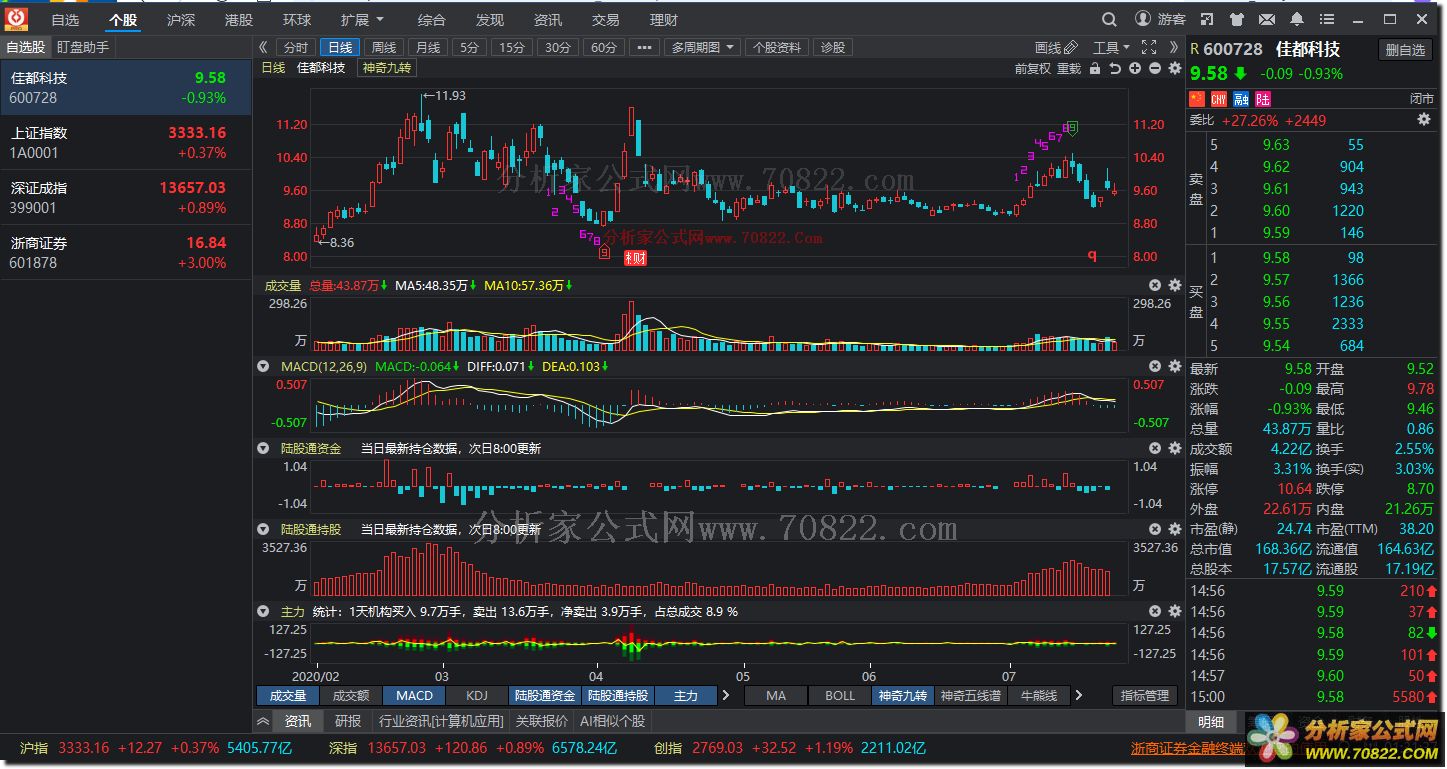This screenshot has width=1447, height=769.
Task: Close the 陆股通资金 panel
Action: click(1155, 449)
